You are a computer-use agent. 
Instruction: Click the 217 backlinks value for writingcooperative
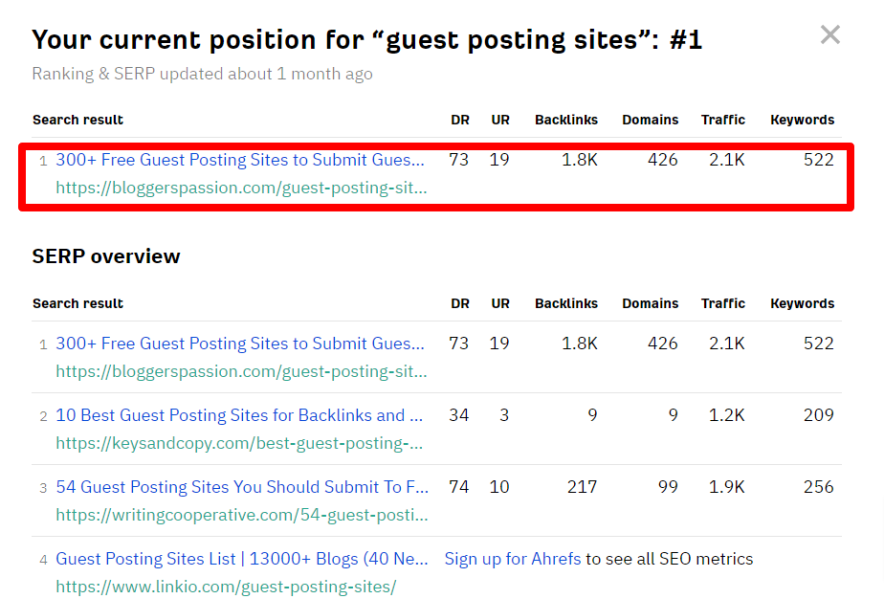[581, 488]
